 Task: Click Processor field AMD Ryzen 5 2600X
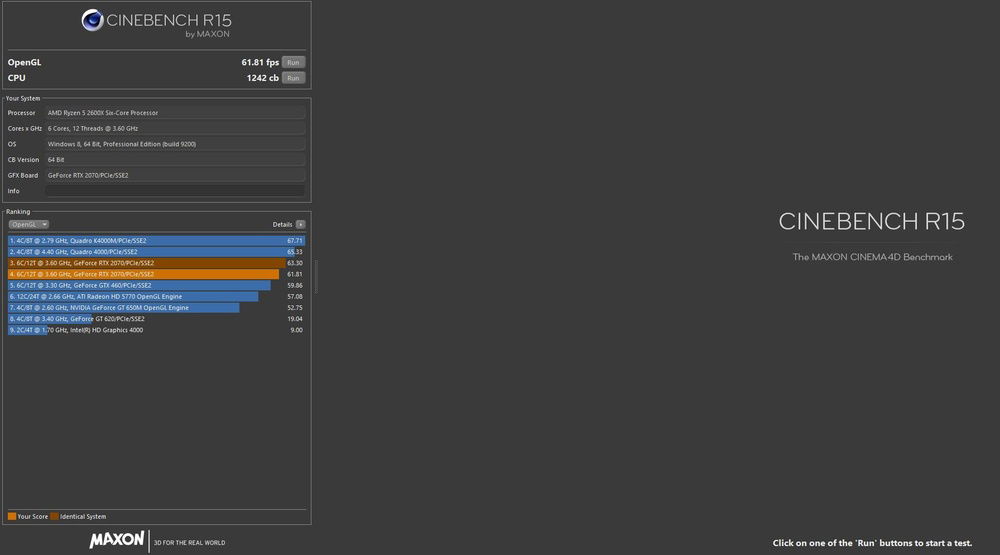pyautogui.click(x=175, y=113)
